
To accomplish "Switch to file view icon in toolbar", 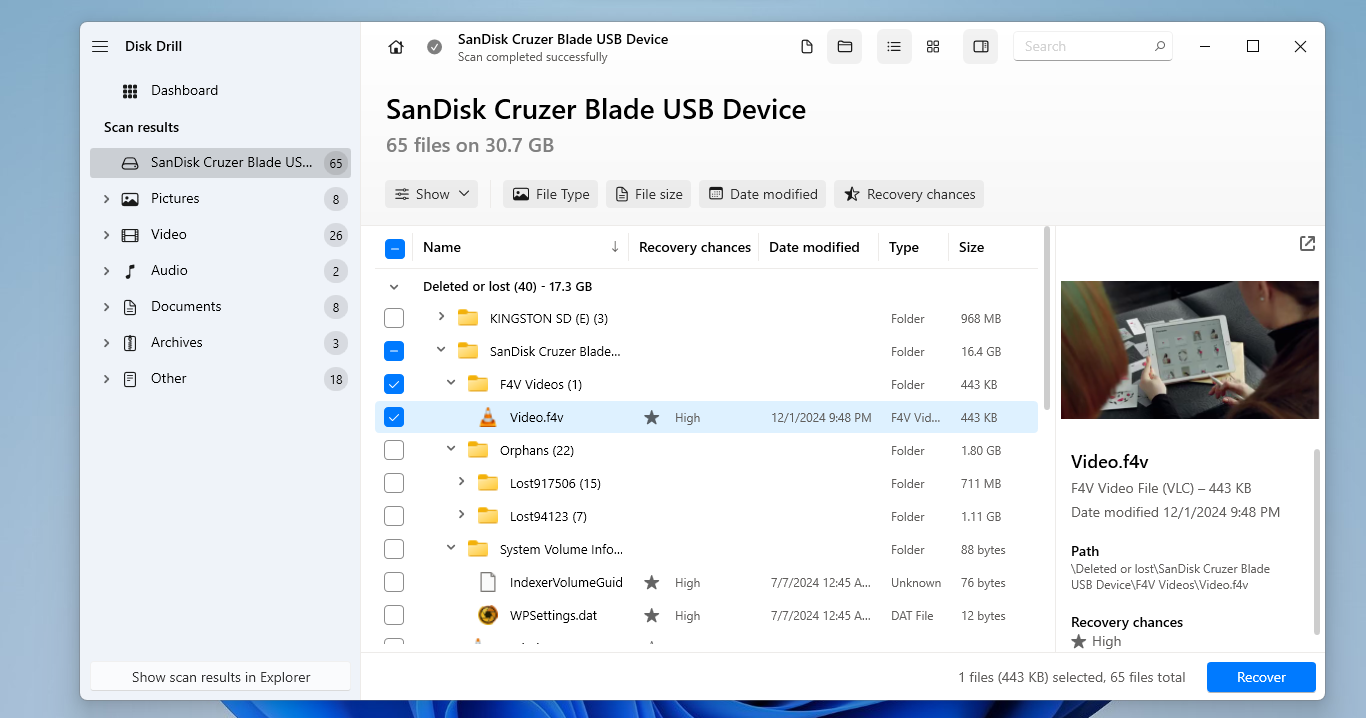I will 807,47.
